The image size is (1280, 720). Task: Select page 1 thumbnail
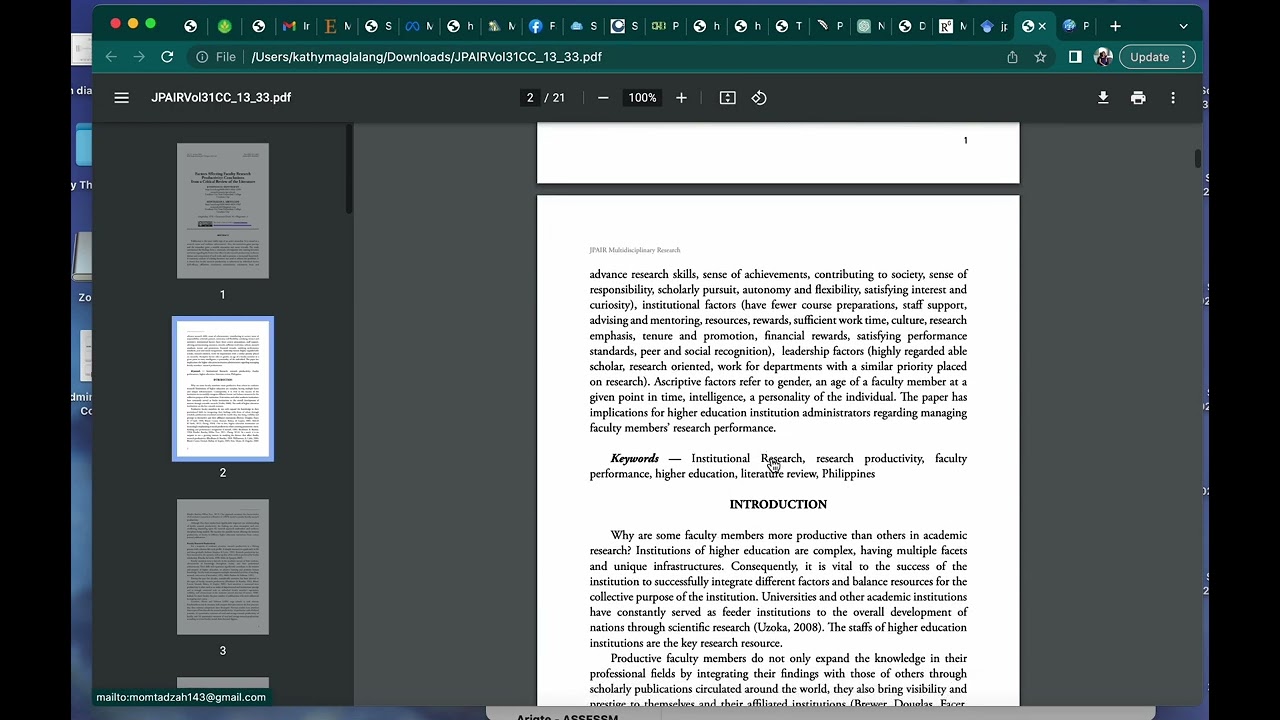pyautogui.click(x=223, y=211)
